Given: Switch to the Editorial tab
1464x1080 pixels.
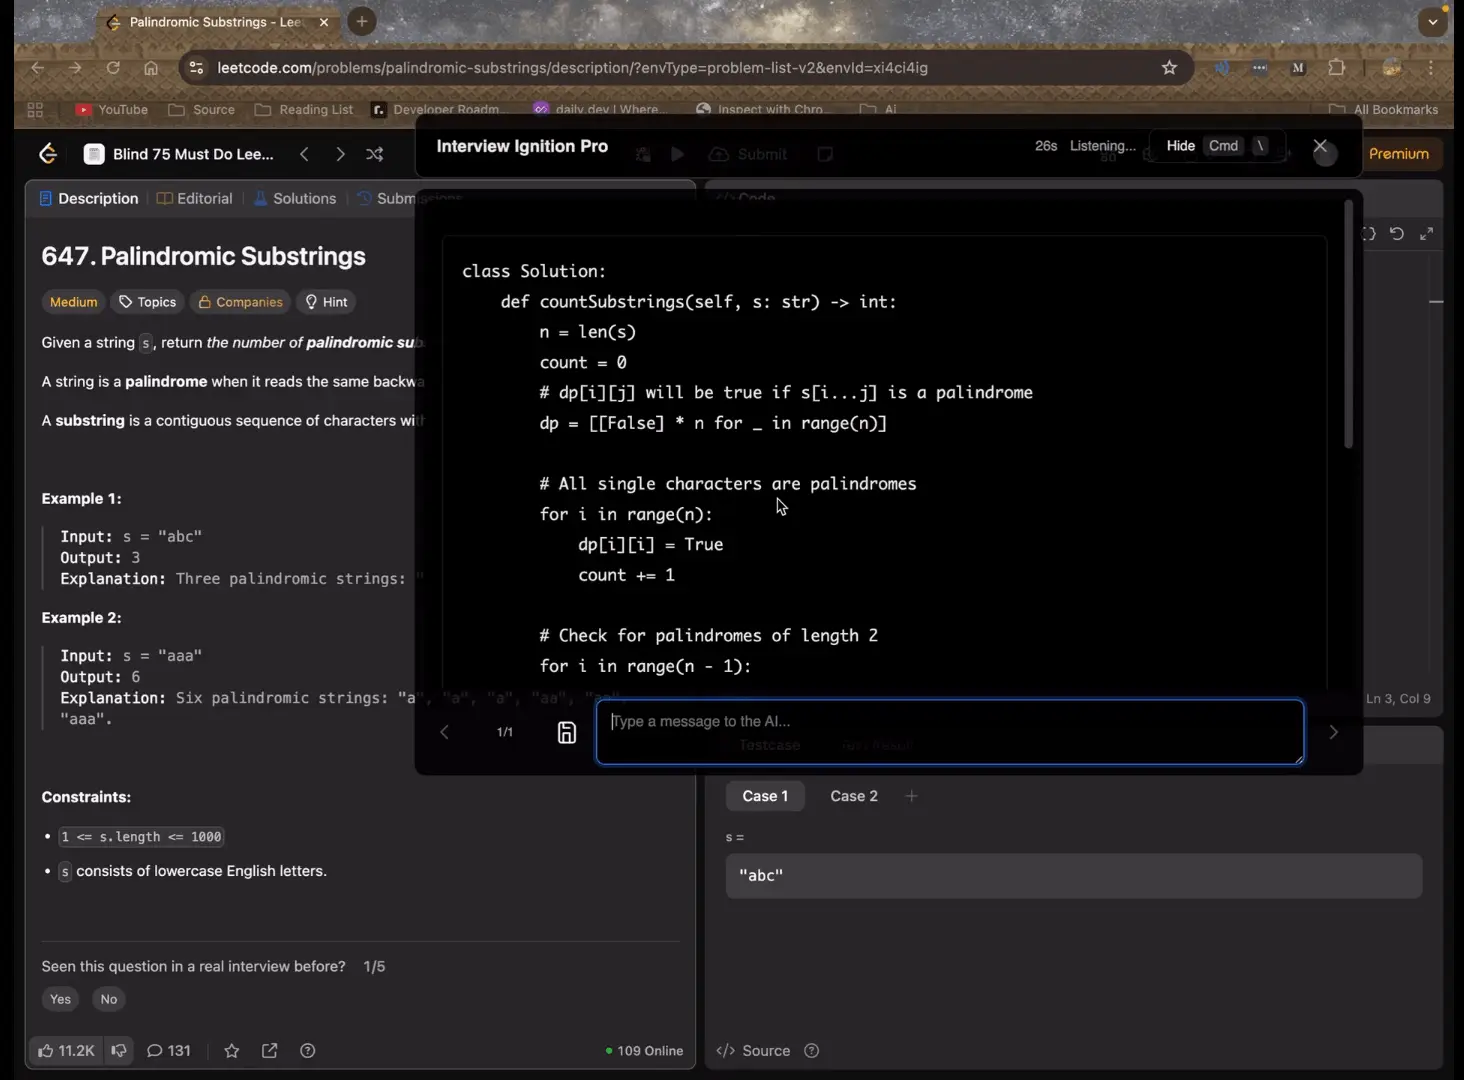Looking at the screenshot, I should click(x=195, y=198).
